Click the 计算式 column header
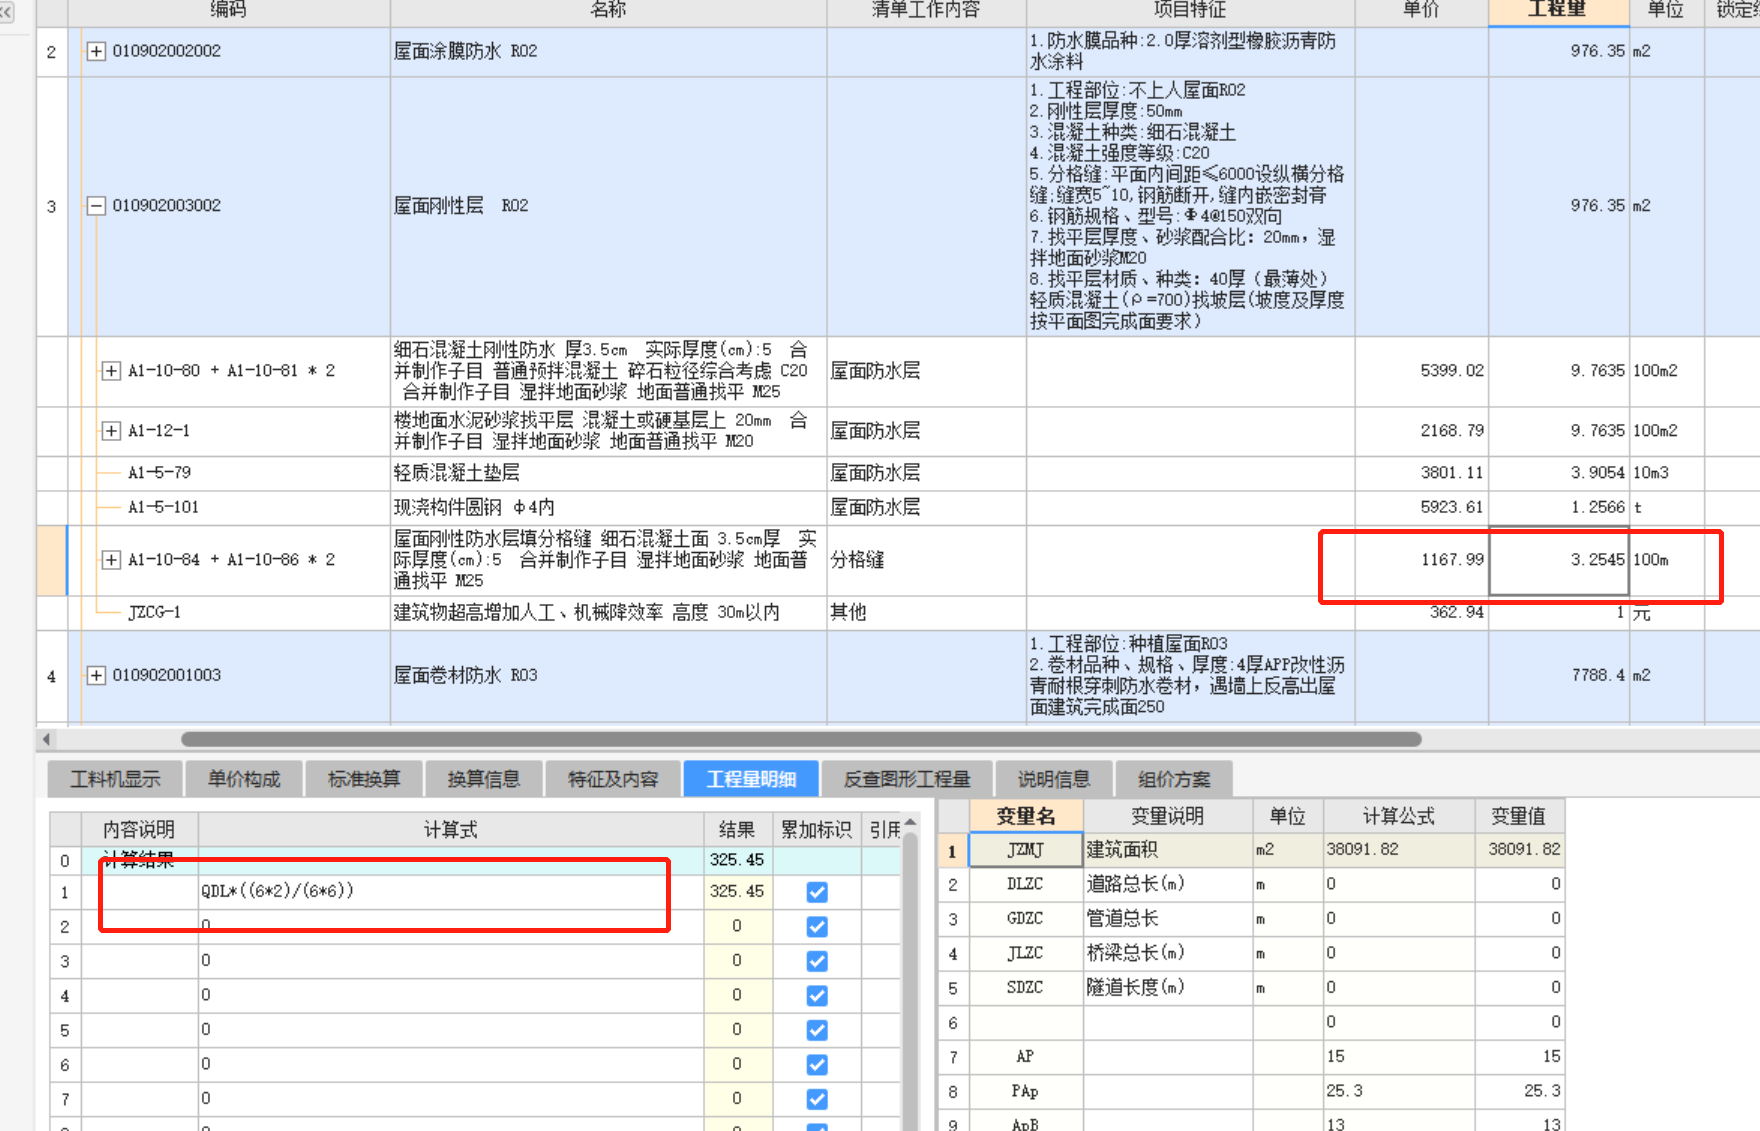This screenshot has width=1760, height=1131. pyautogui.click(x=451, y=830)
